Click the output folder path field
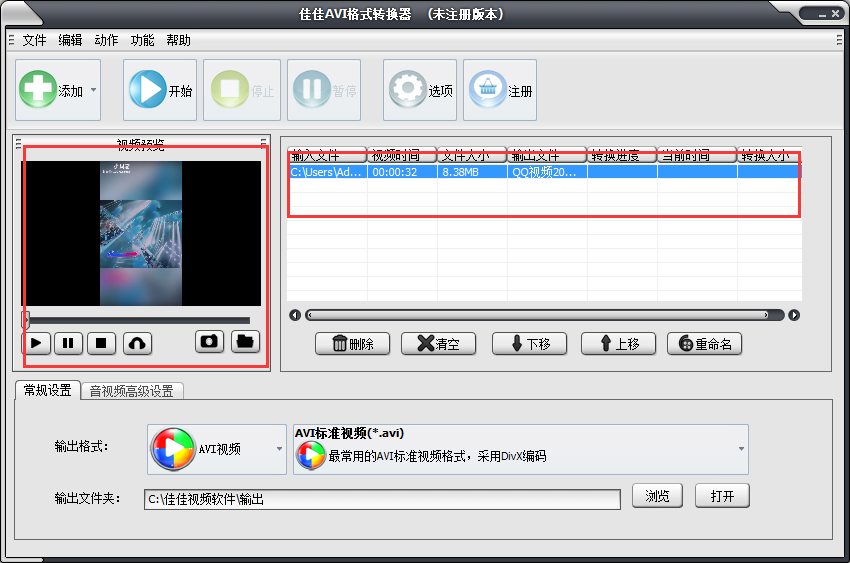Image resolution: width=850 pixels, height=563 pixels. 381,498
